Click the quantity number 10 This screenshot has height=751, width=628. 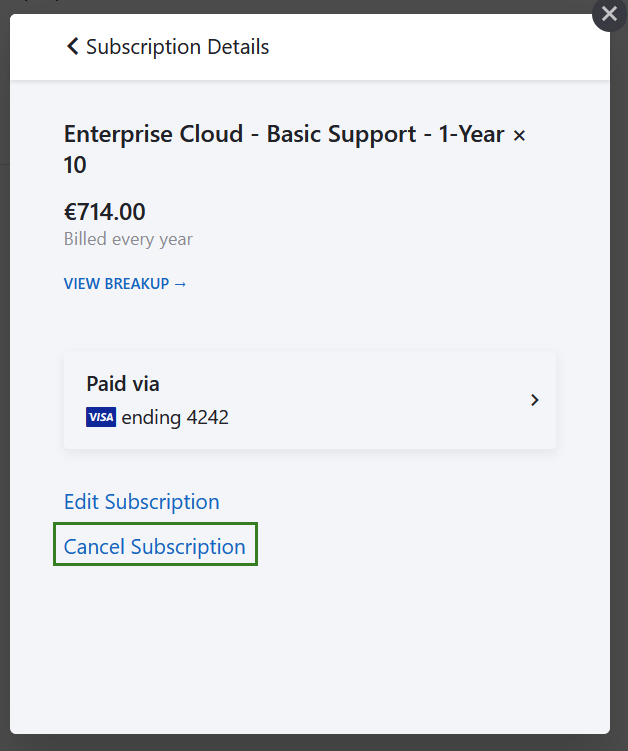pyautogui.click(x=76, y=165)
